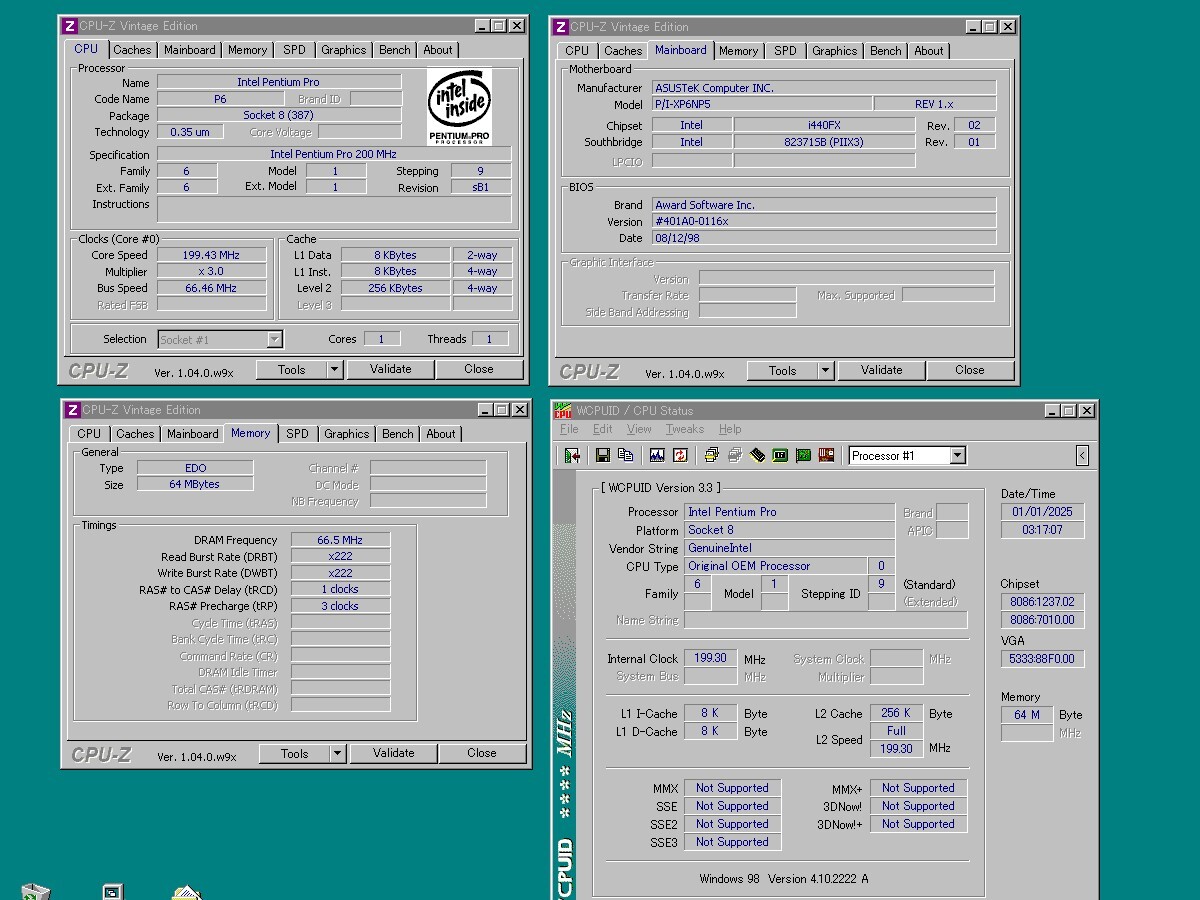Switch to Caches tab in the processor window
The width and height of the screenshot is (1200, 900).
point(132,50)
